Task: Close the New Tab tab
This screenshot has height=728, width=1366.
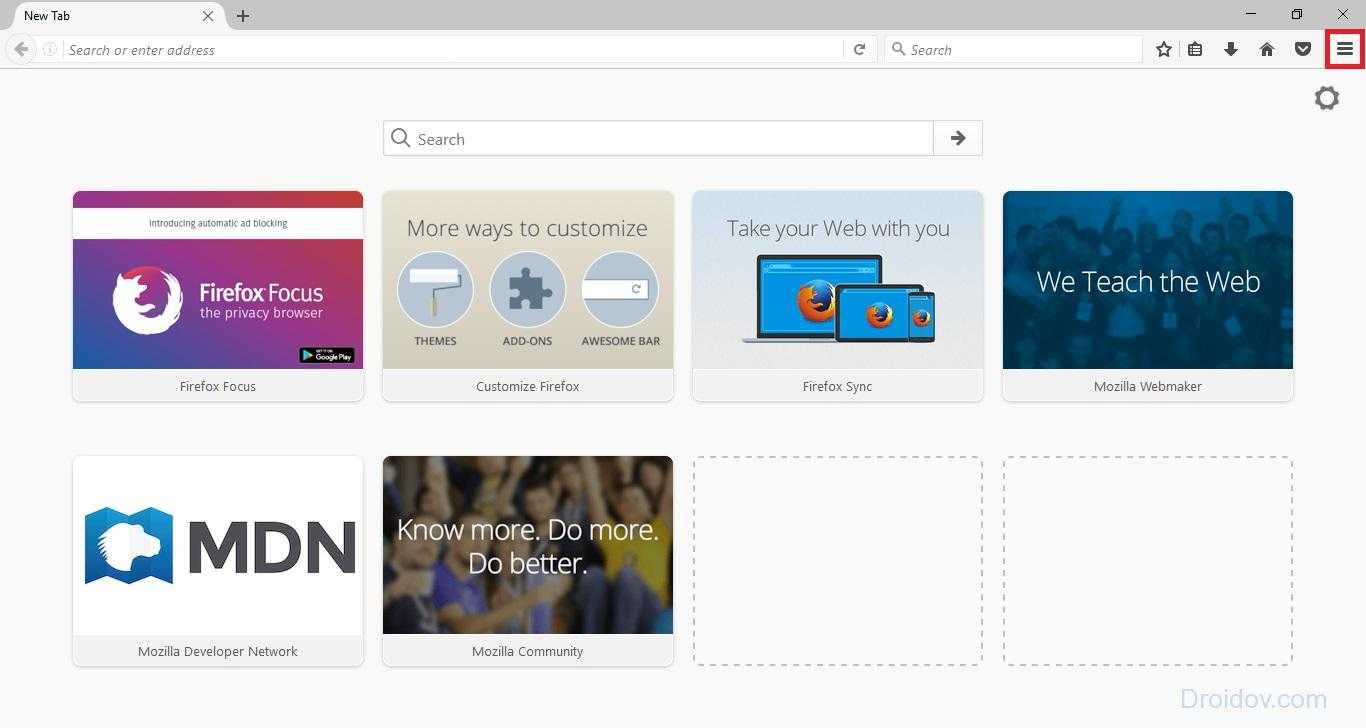Action: [208, 16]
